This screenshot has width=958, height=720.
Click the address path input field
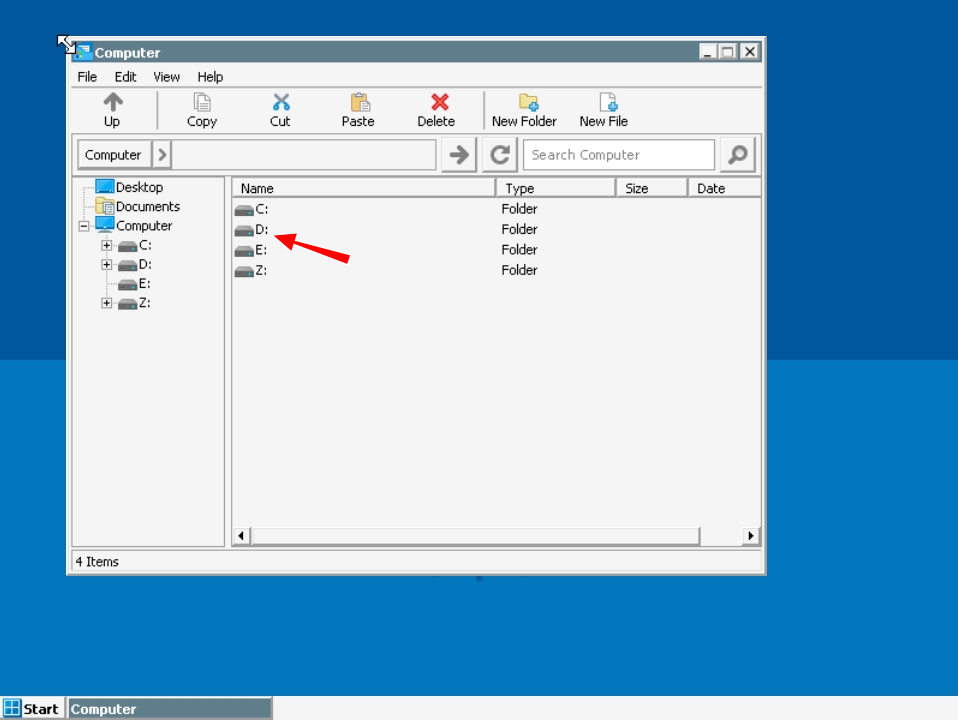pyautogui.click(x=304, y=155)
